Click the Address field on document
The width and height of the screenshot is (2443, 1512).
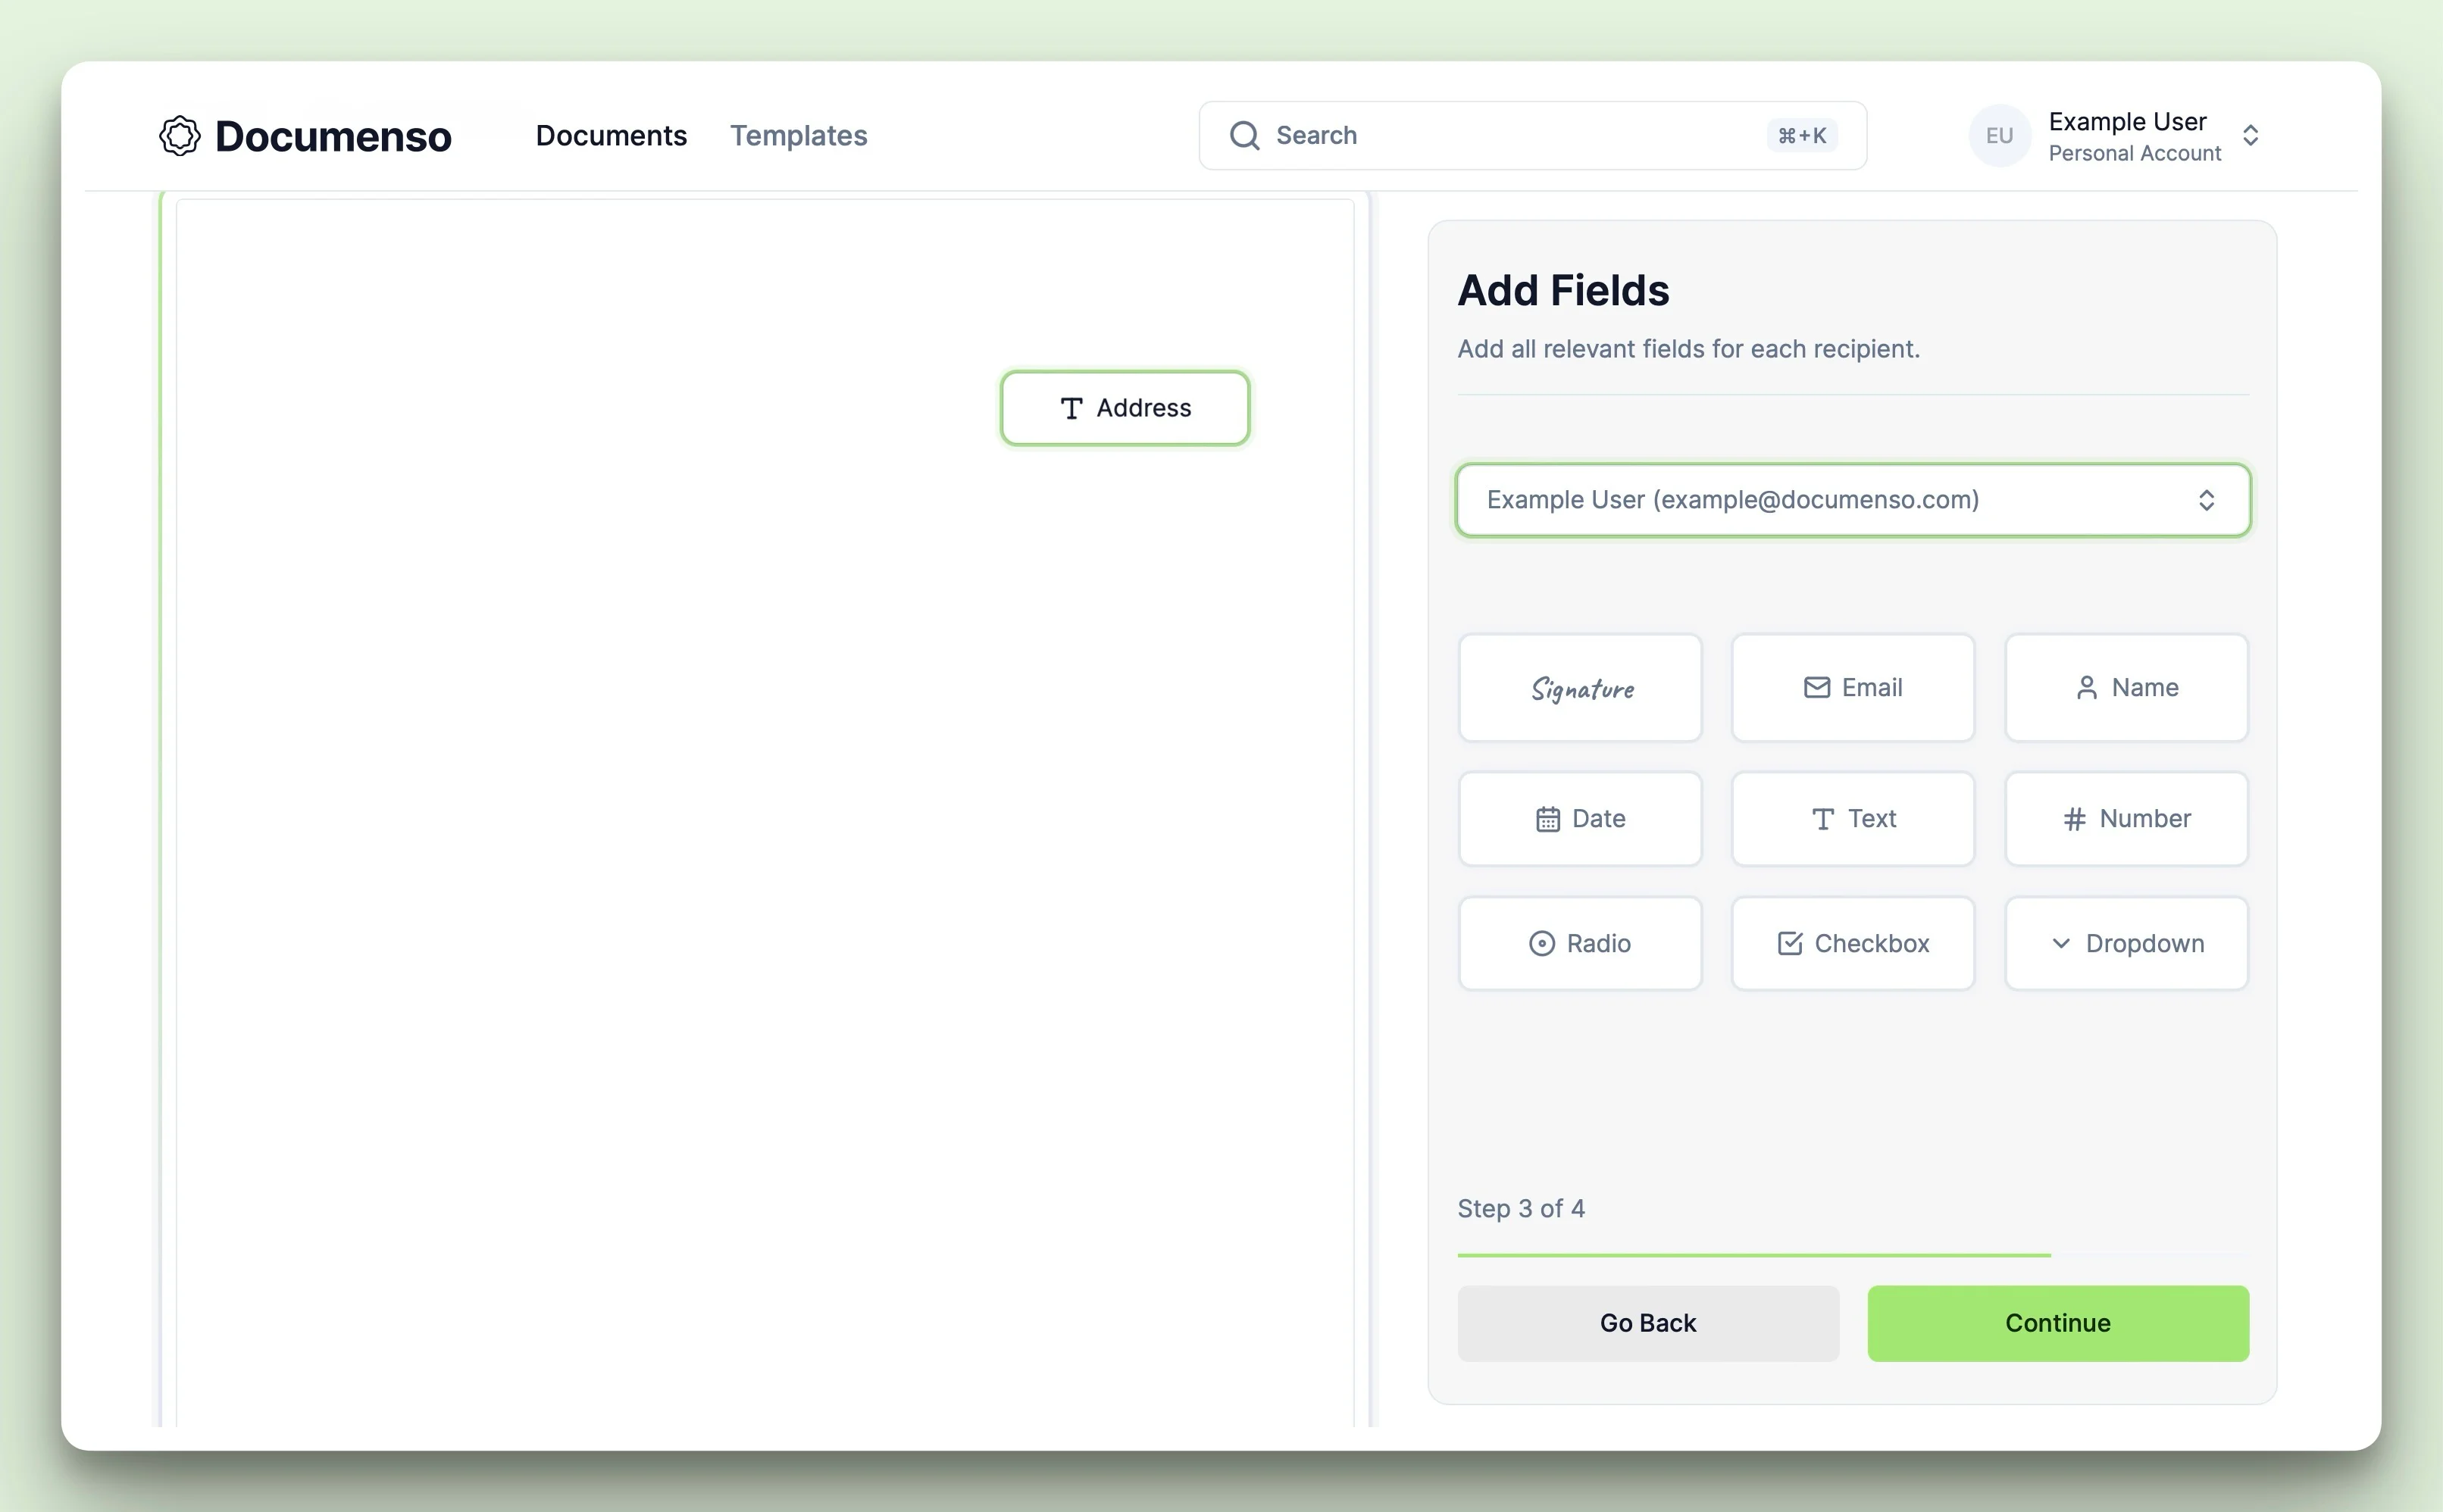coord(1124,406)
